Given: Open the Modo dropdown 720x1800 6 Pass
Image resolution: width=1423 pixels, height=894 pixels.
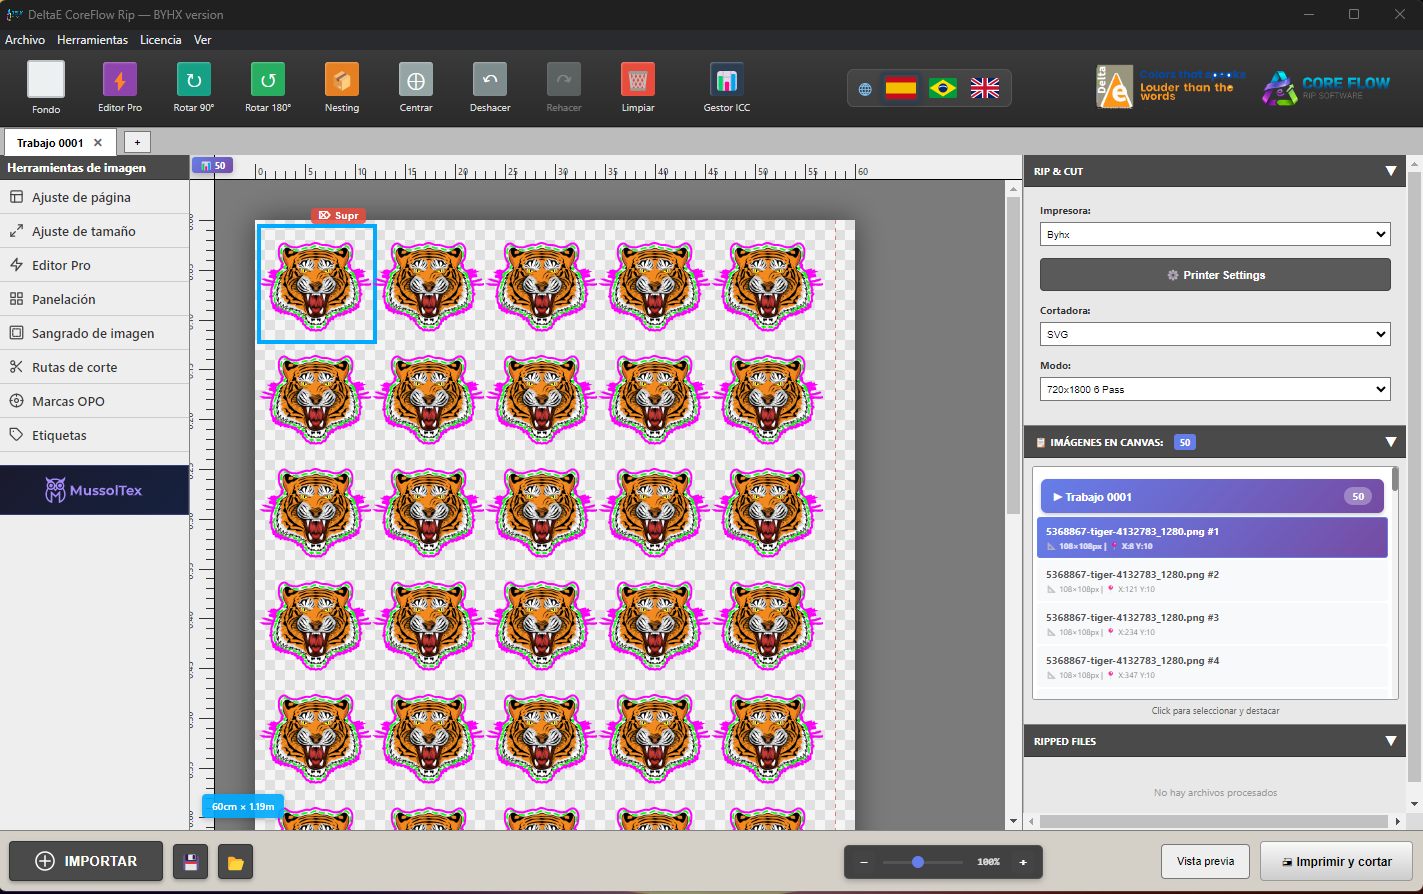Looking at the screenshot, I should 1215,389.
